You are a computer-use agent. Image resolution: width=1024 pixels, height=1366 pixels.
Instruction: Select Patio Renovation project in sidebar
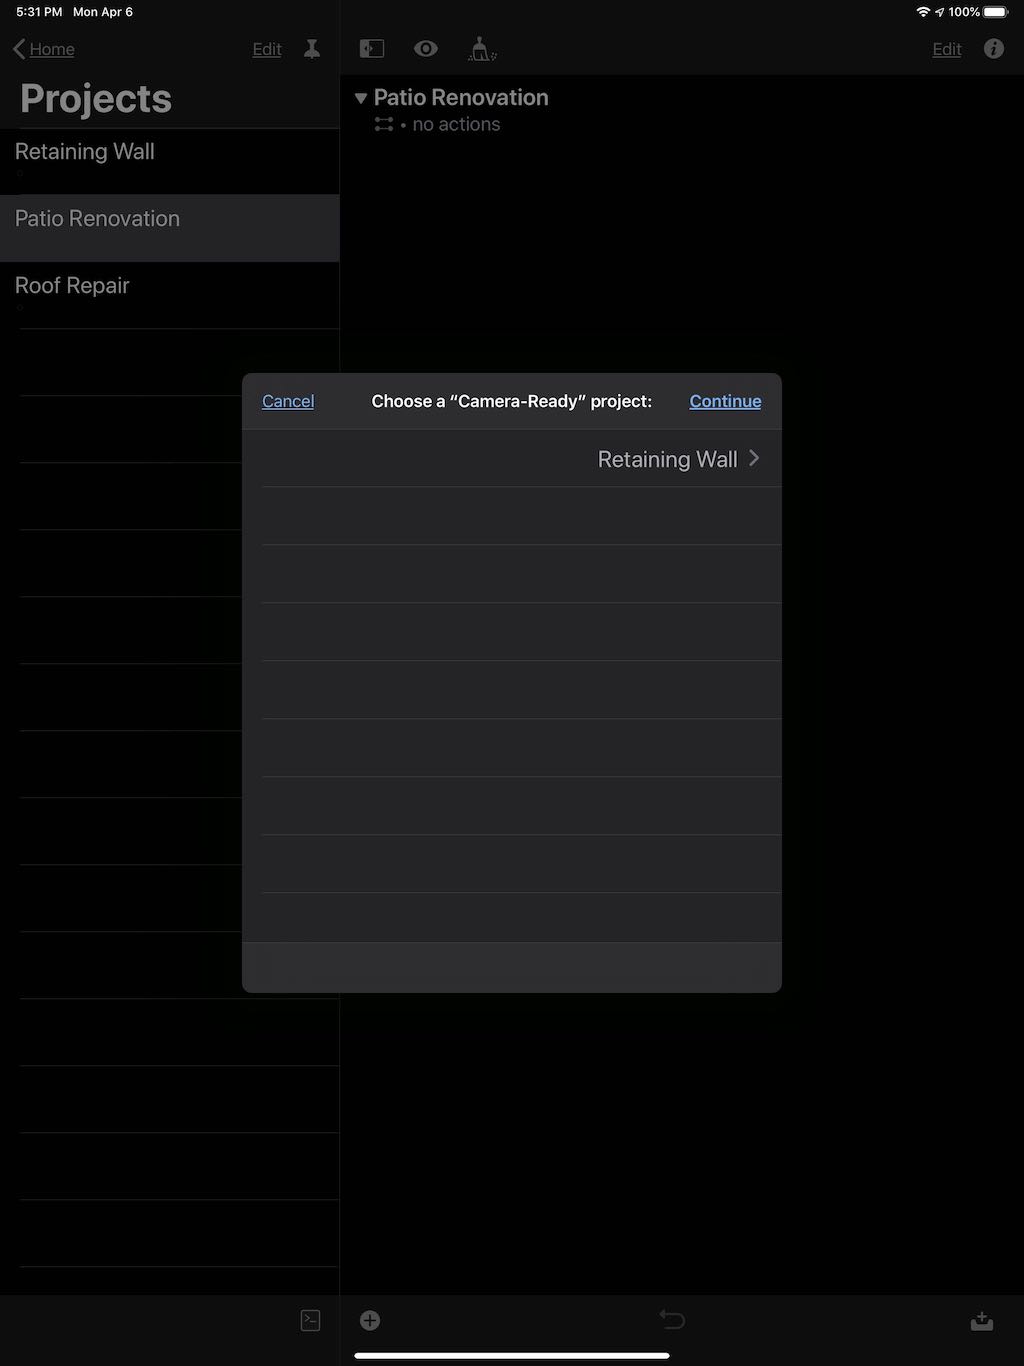pyautogui.click(x=170, y=228)
